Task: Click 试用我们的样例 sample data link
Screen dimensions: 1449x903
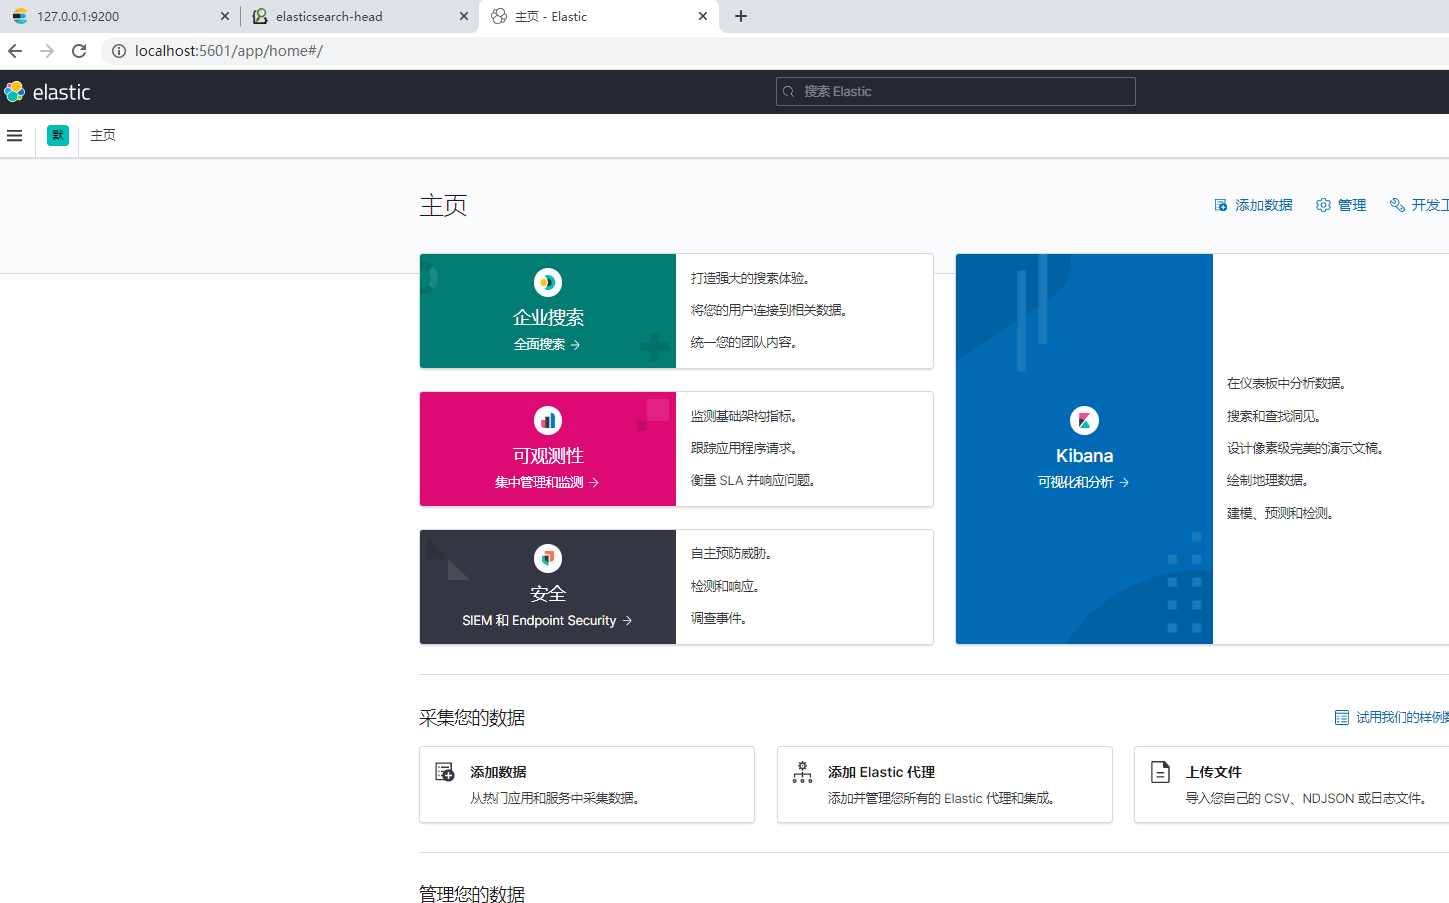Action: pyautogui.click(x=1402, y=717)
